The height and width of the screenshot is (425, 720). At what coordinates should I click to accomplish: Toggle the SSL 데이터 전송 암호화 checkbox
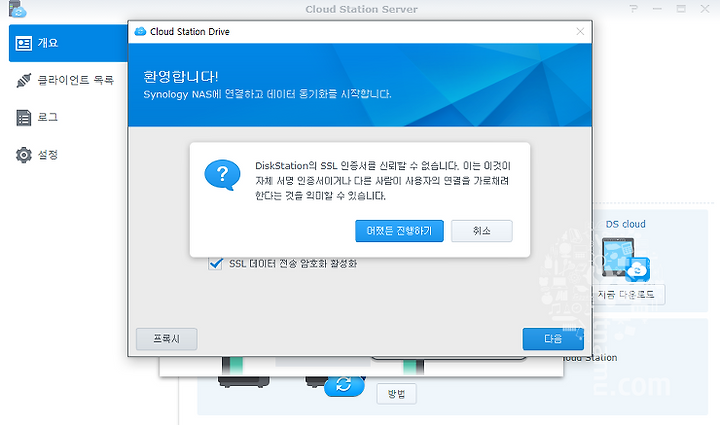(215, 263)
